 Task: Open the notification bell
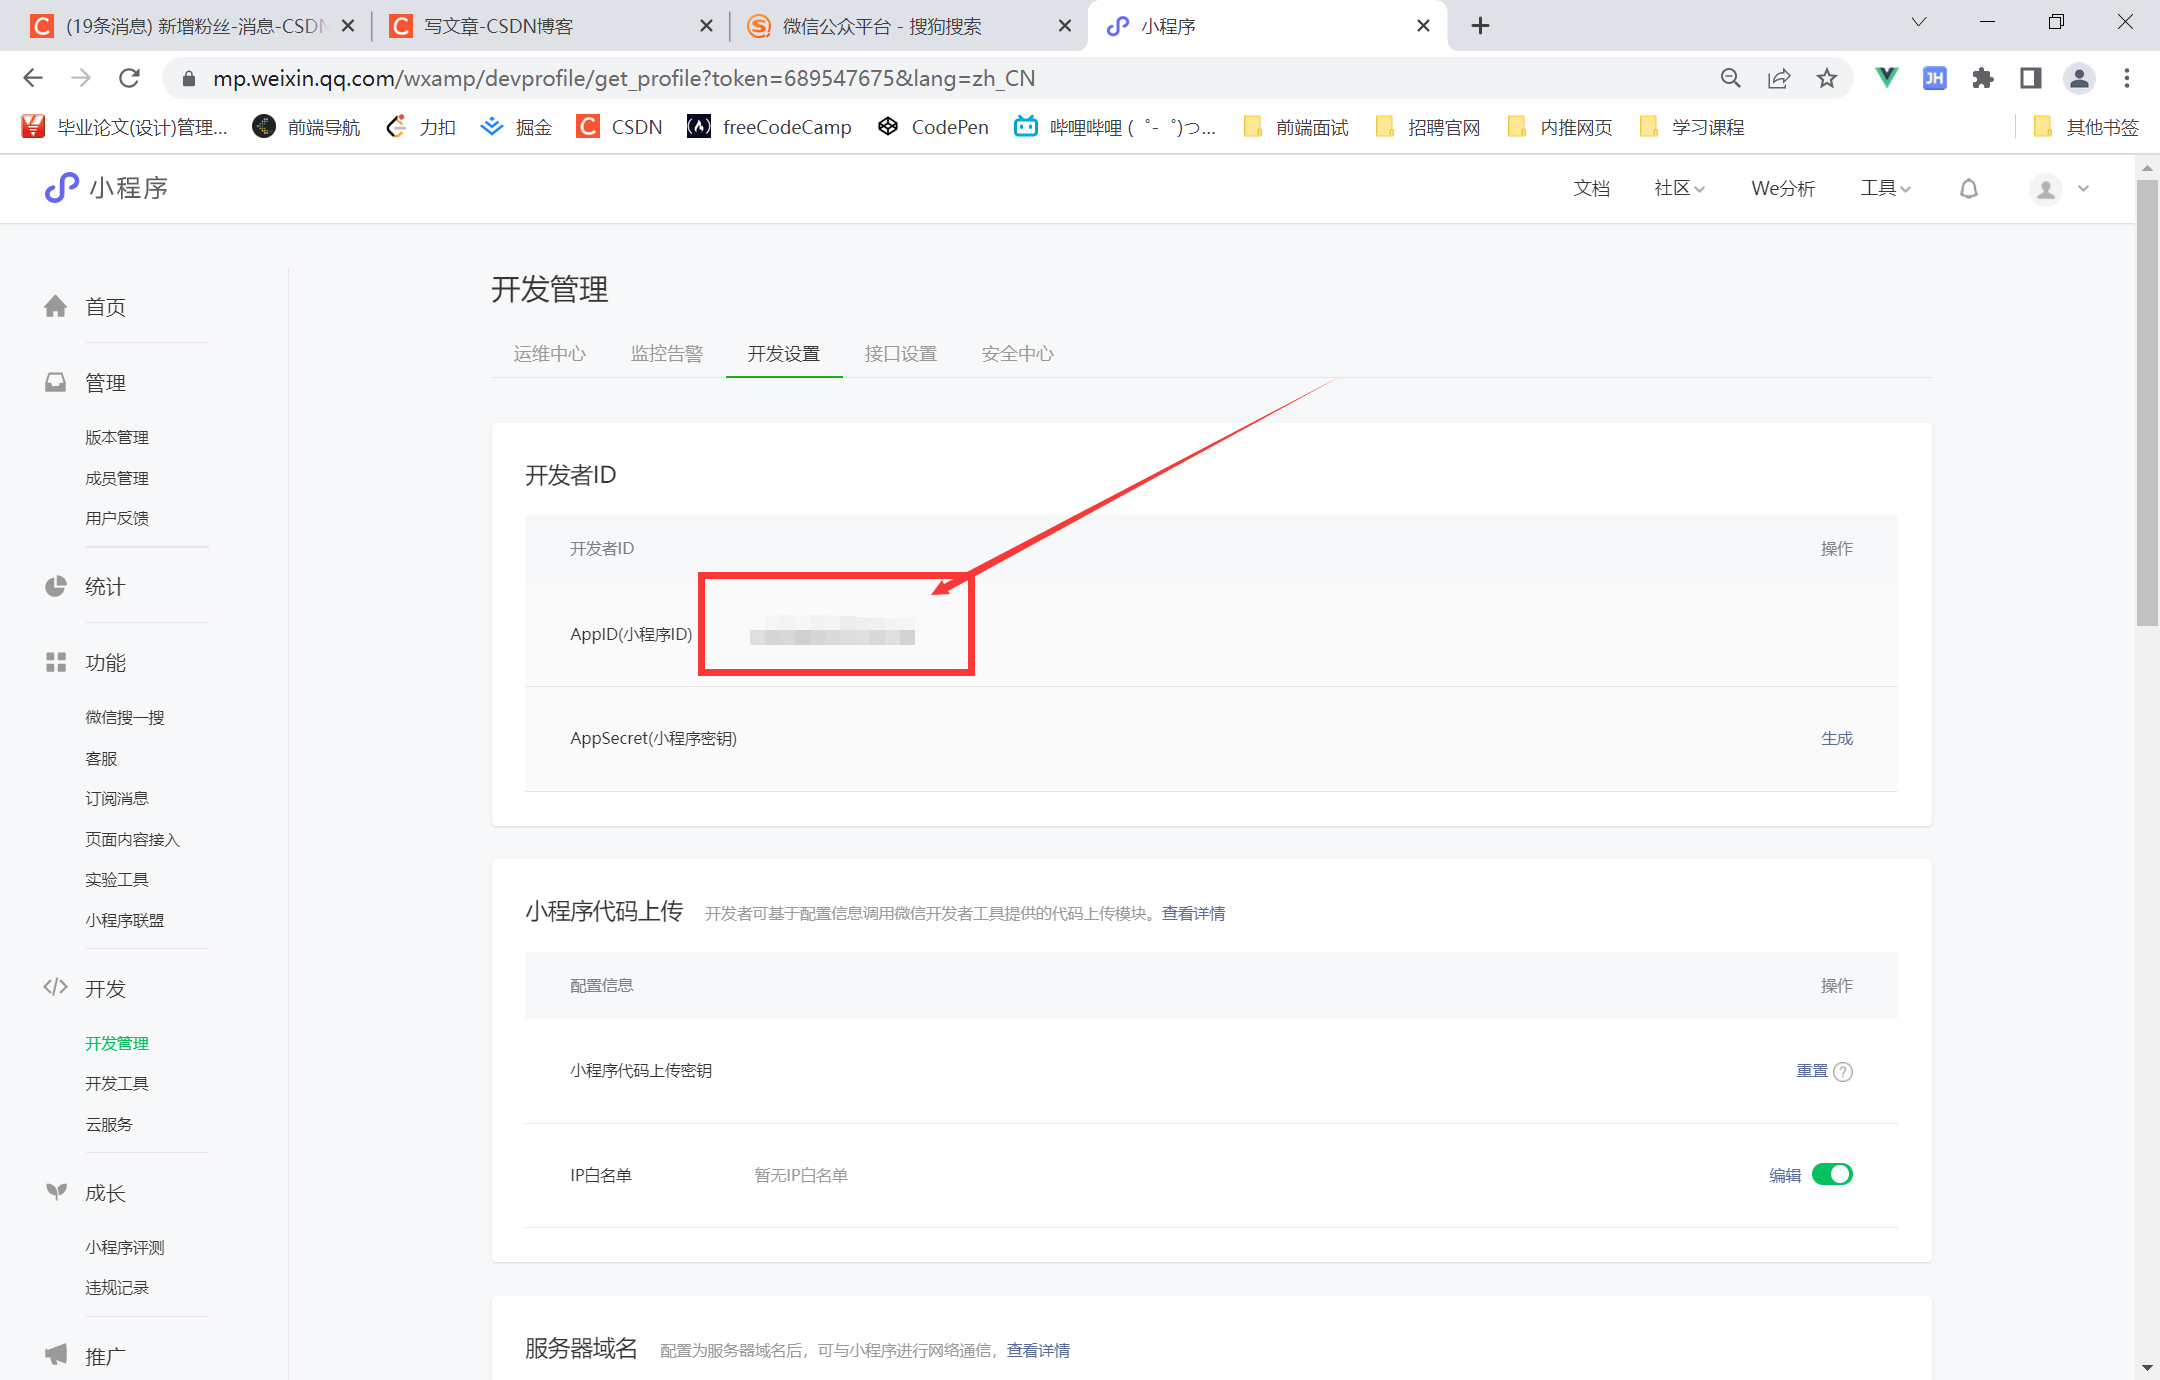point(1969,188)
